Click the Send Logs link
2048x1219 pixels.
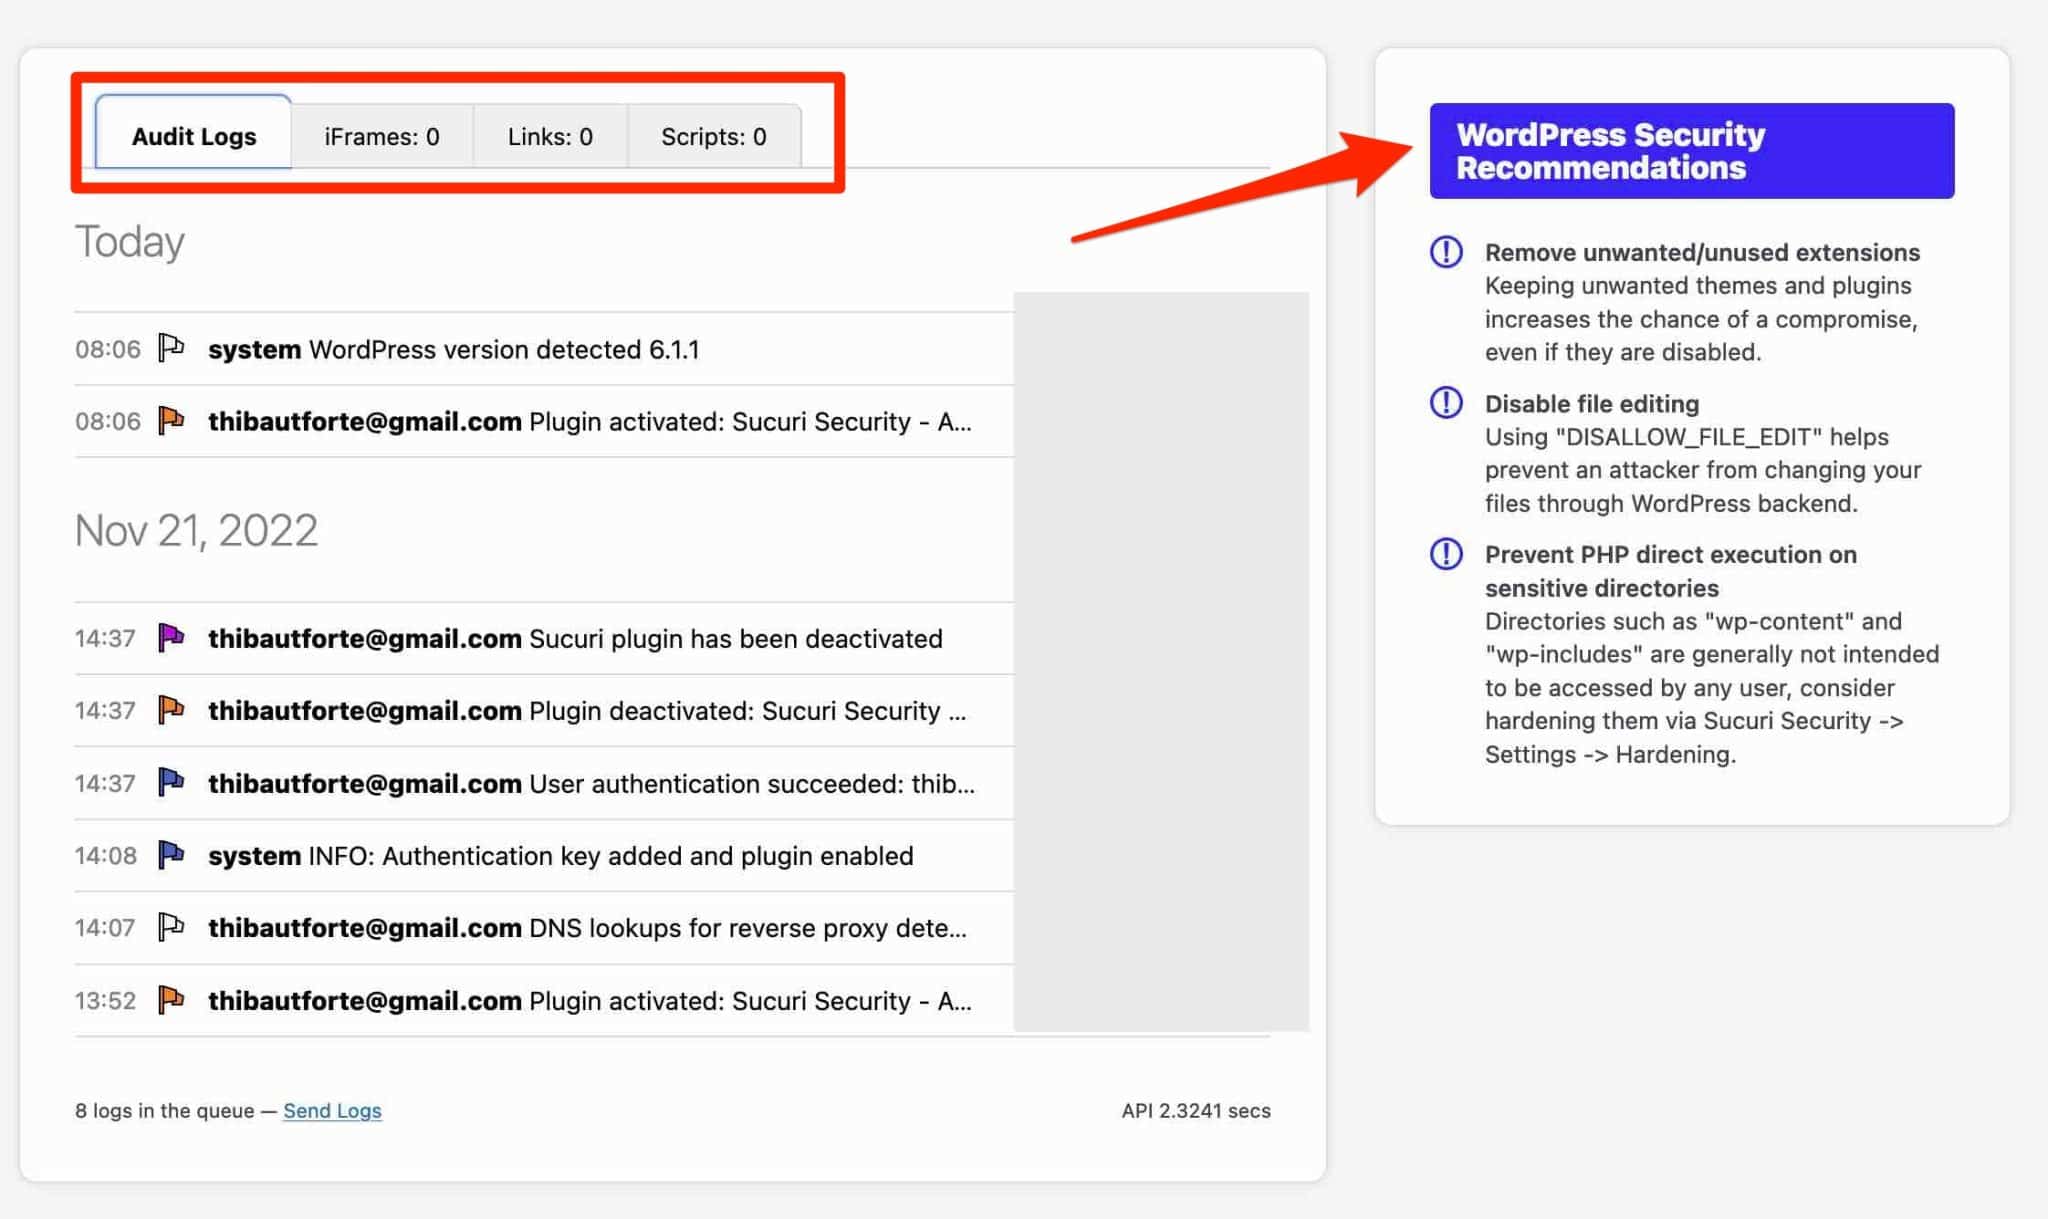[332, 1110]
